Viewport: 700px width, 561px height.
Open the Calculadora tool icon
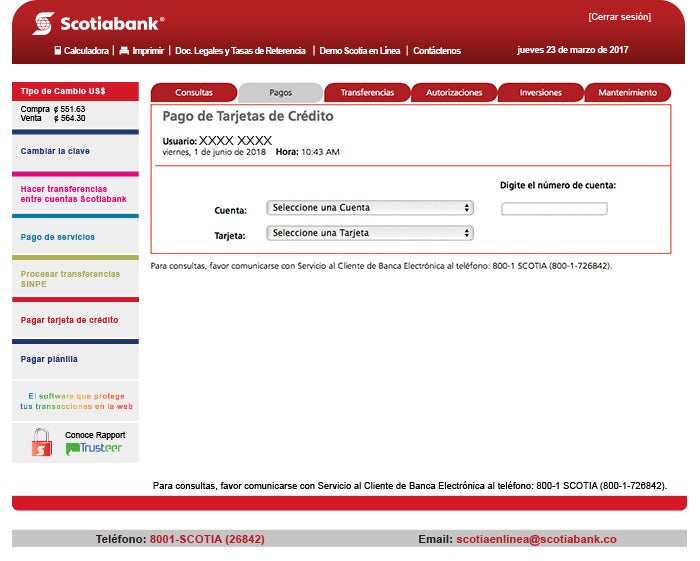(x=58, y=51)
